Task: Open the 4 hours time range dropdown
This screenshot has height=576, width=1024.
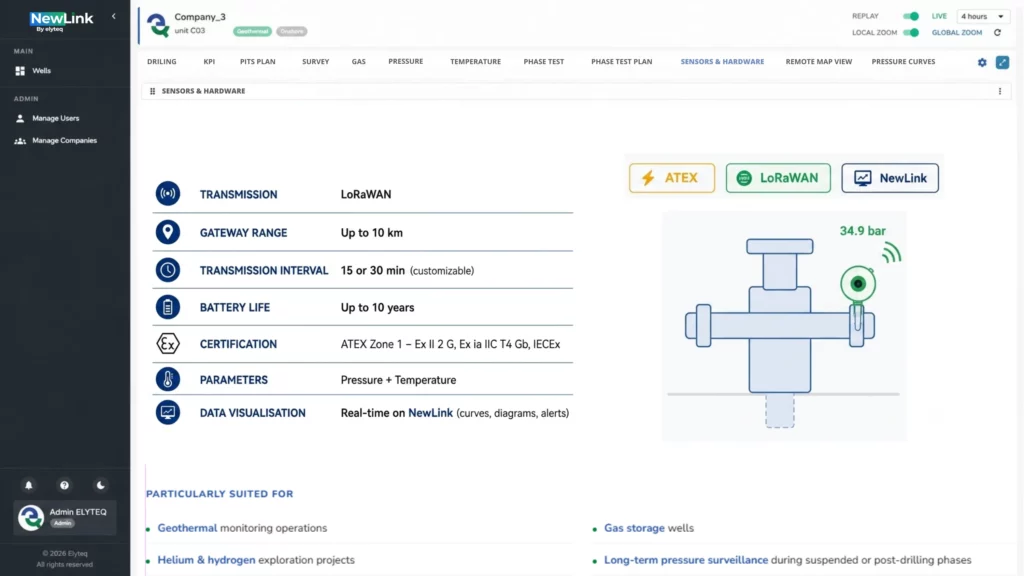Action: [983, 16]
